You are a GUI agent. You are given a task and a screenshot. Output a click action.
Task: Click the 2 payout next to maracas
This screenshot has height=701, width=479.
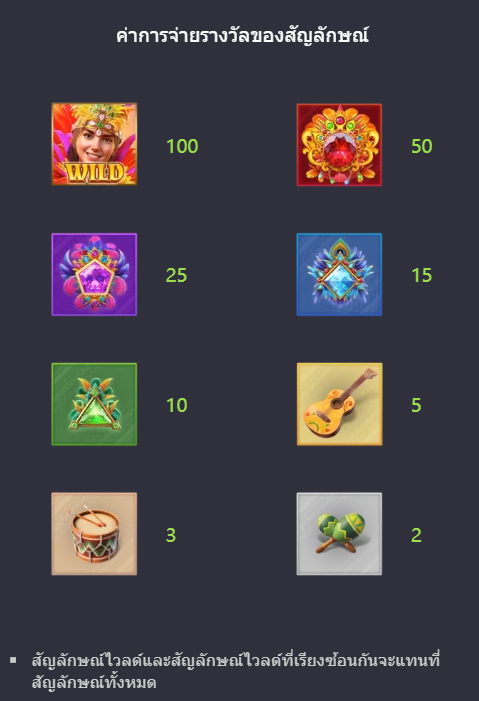pyautogui.click(x=416, y=535)
